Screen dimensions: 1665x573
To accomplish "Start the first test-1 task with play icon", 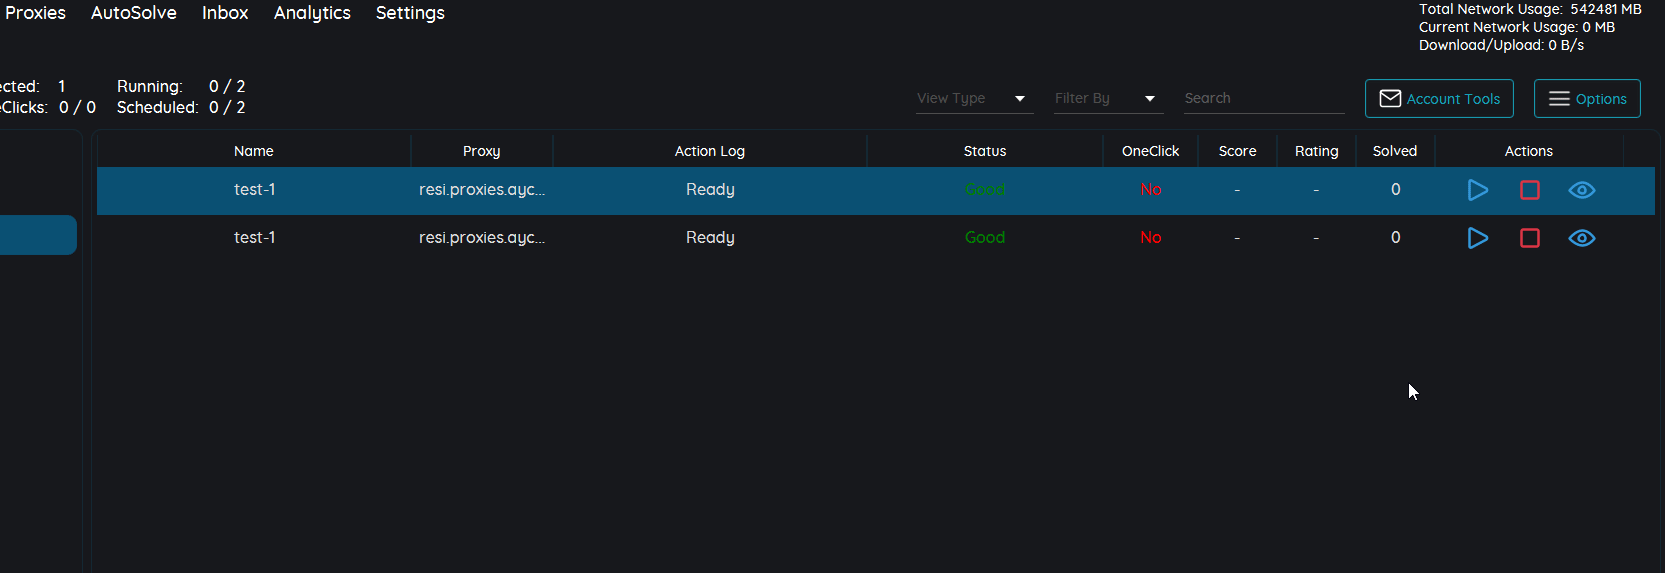I will click(1477, 190).
